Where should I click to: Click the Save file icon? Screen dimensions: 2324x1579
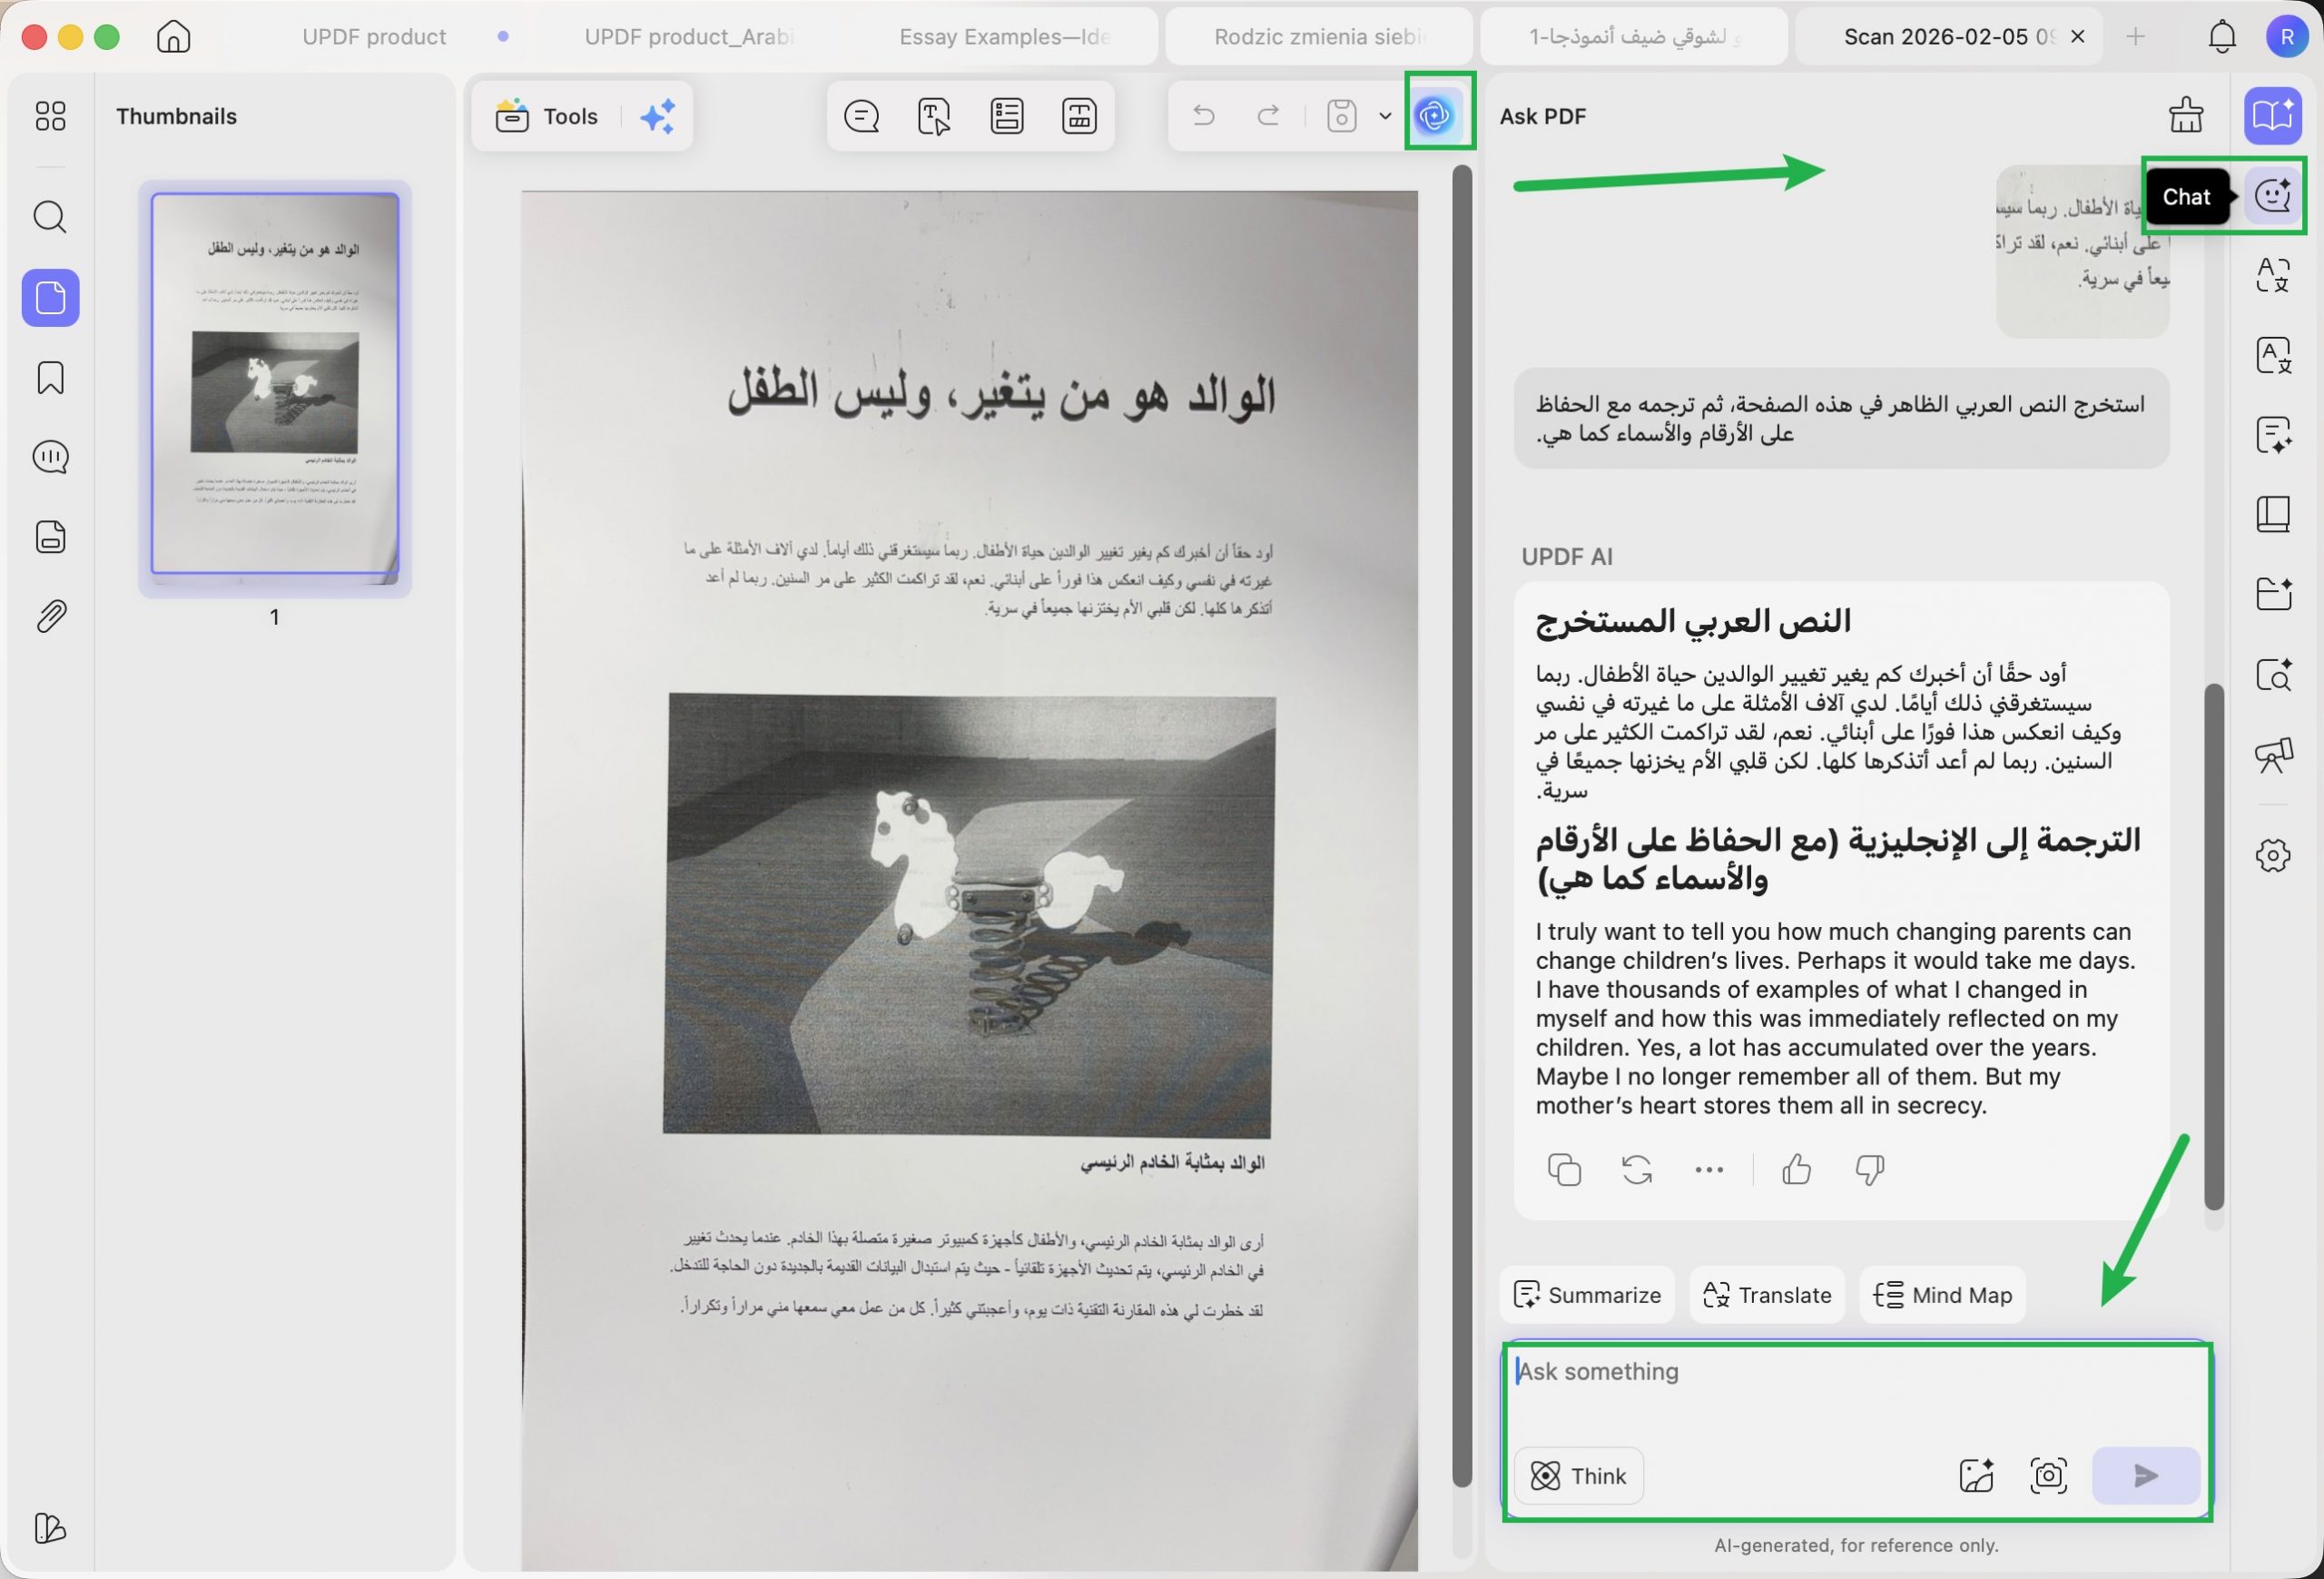(x=1341, y=116)
